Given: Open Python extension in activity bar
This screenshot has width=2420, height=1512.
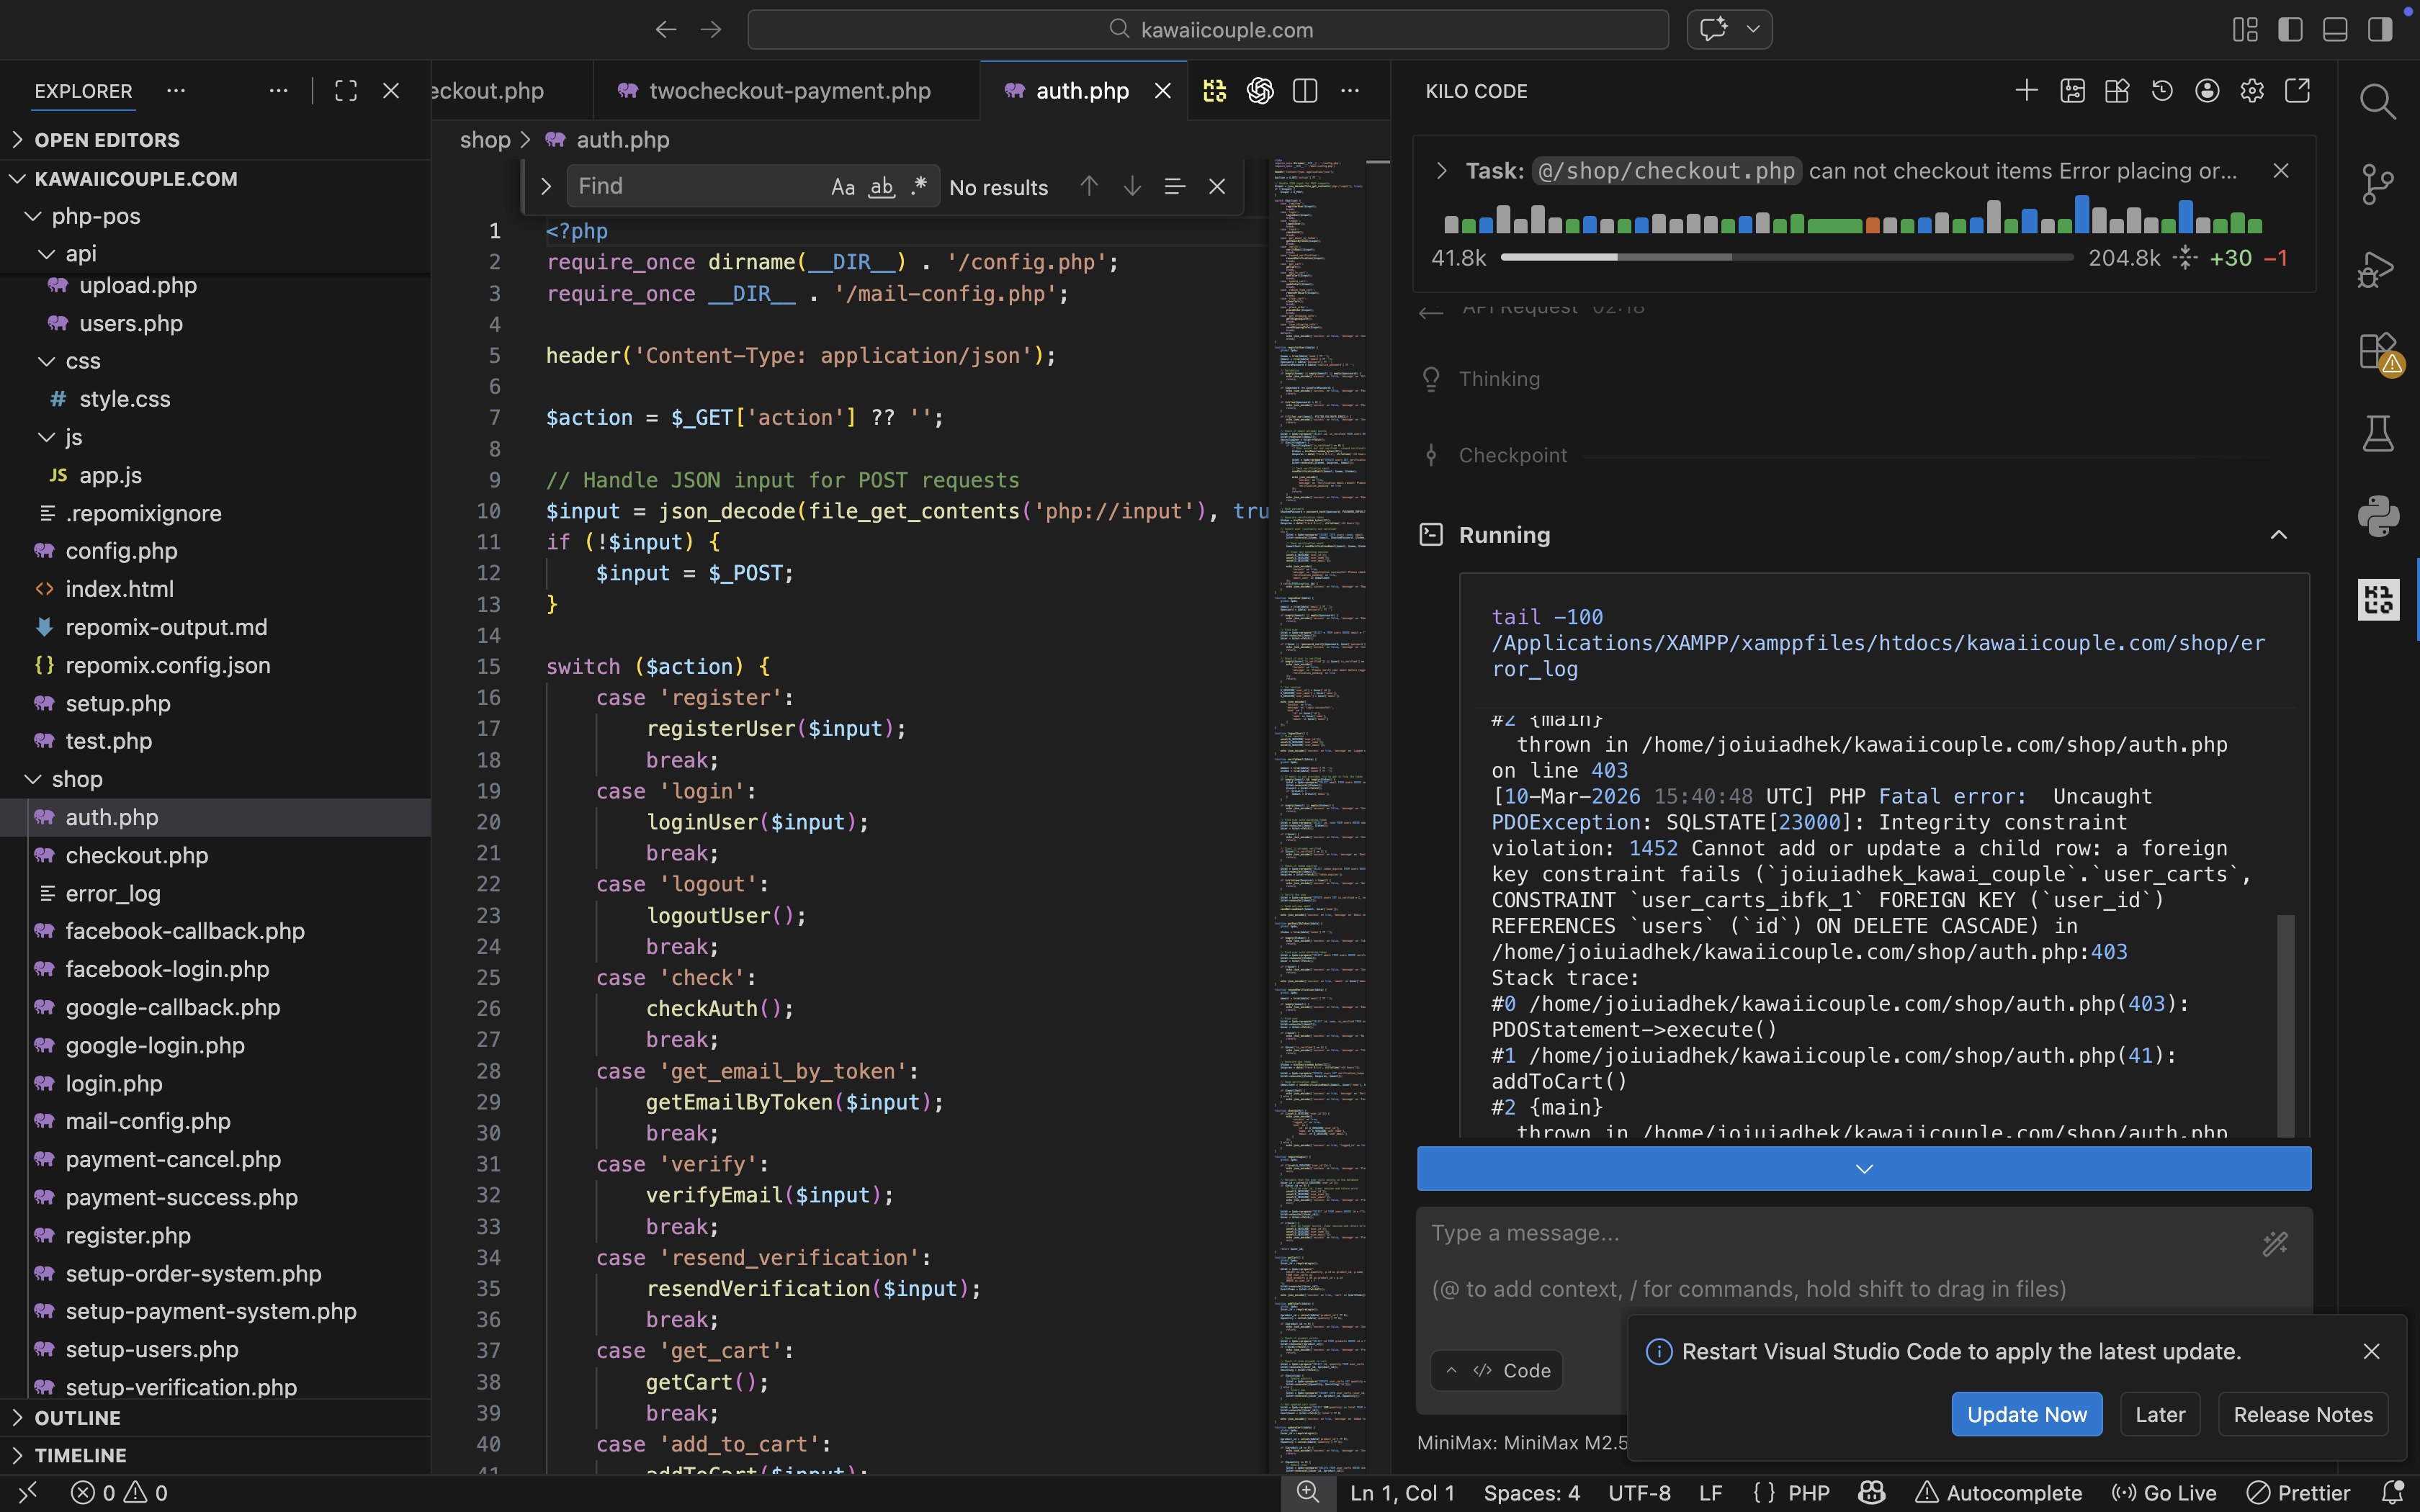Looking at the screenshot, I should [2377, 516].
